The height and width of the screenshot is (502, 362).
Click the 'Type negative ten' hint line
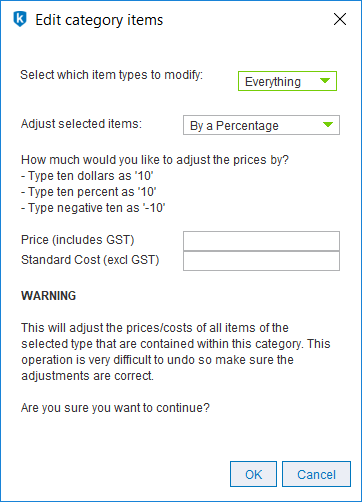click(93, 208)
